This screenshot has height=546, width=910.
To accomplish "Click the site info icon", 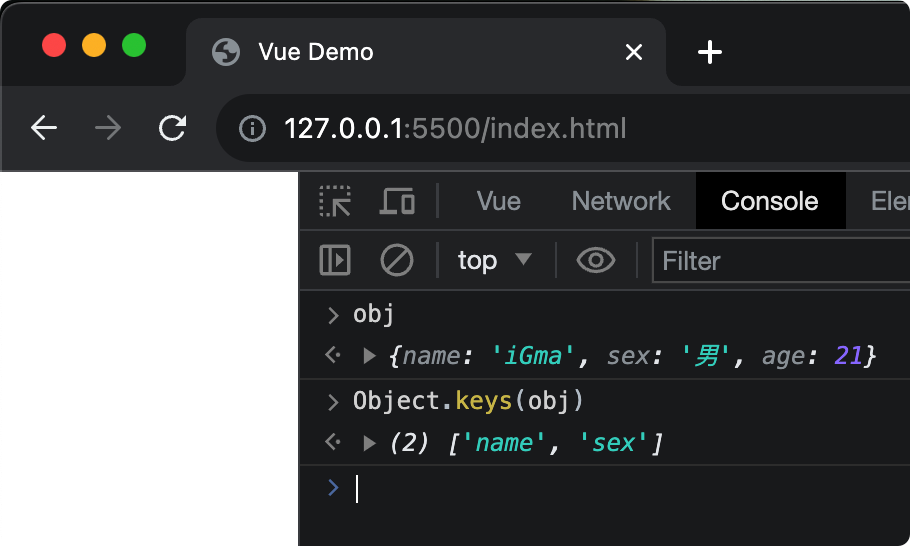I will click(x=252, y=129).
